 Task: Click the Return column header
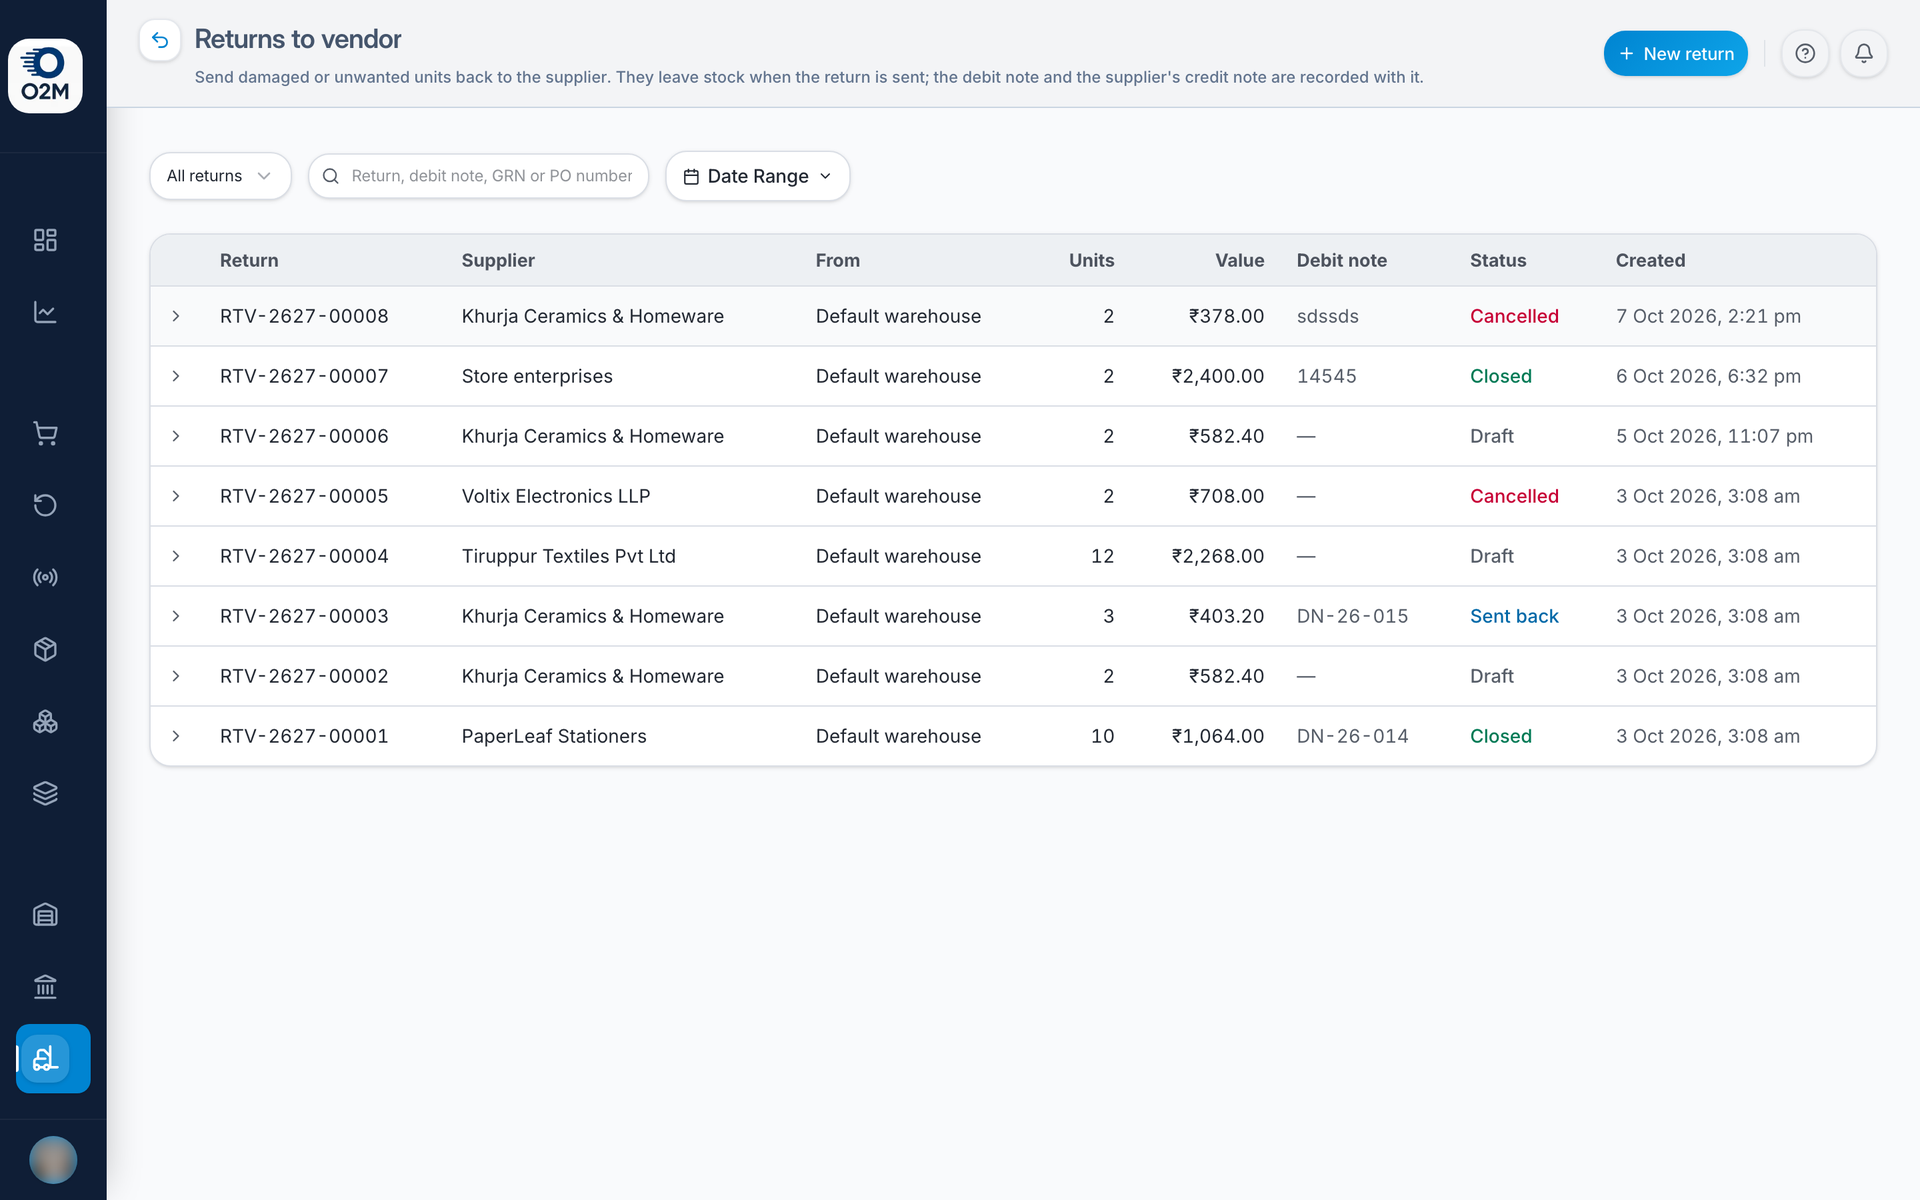[x=249, y=260]
